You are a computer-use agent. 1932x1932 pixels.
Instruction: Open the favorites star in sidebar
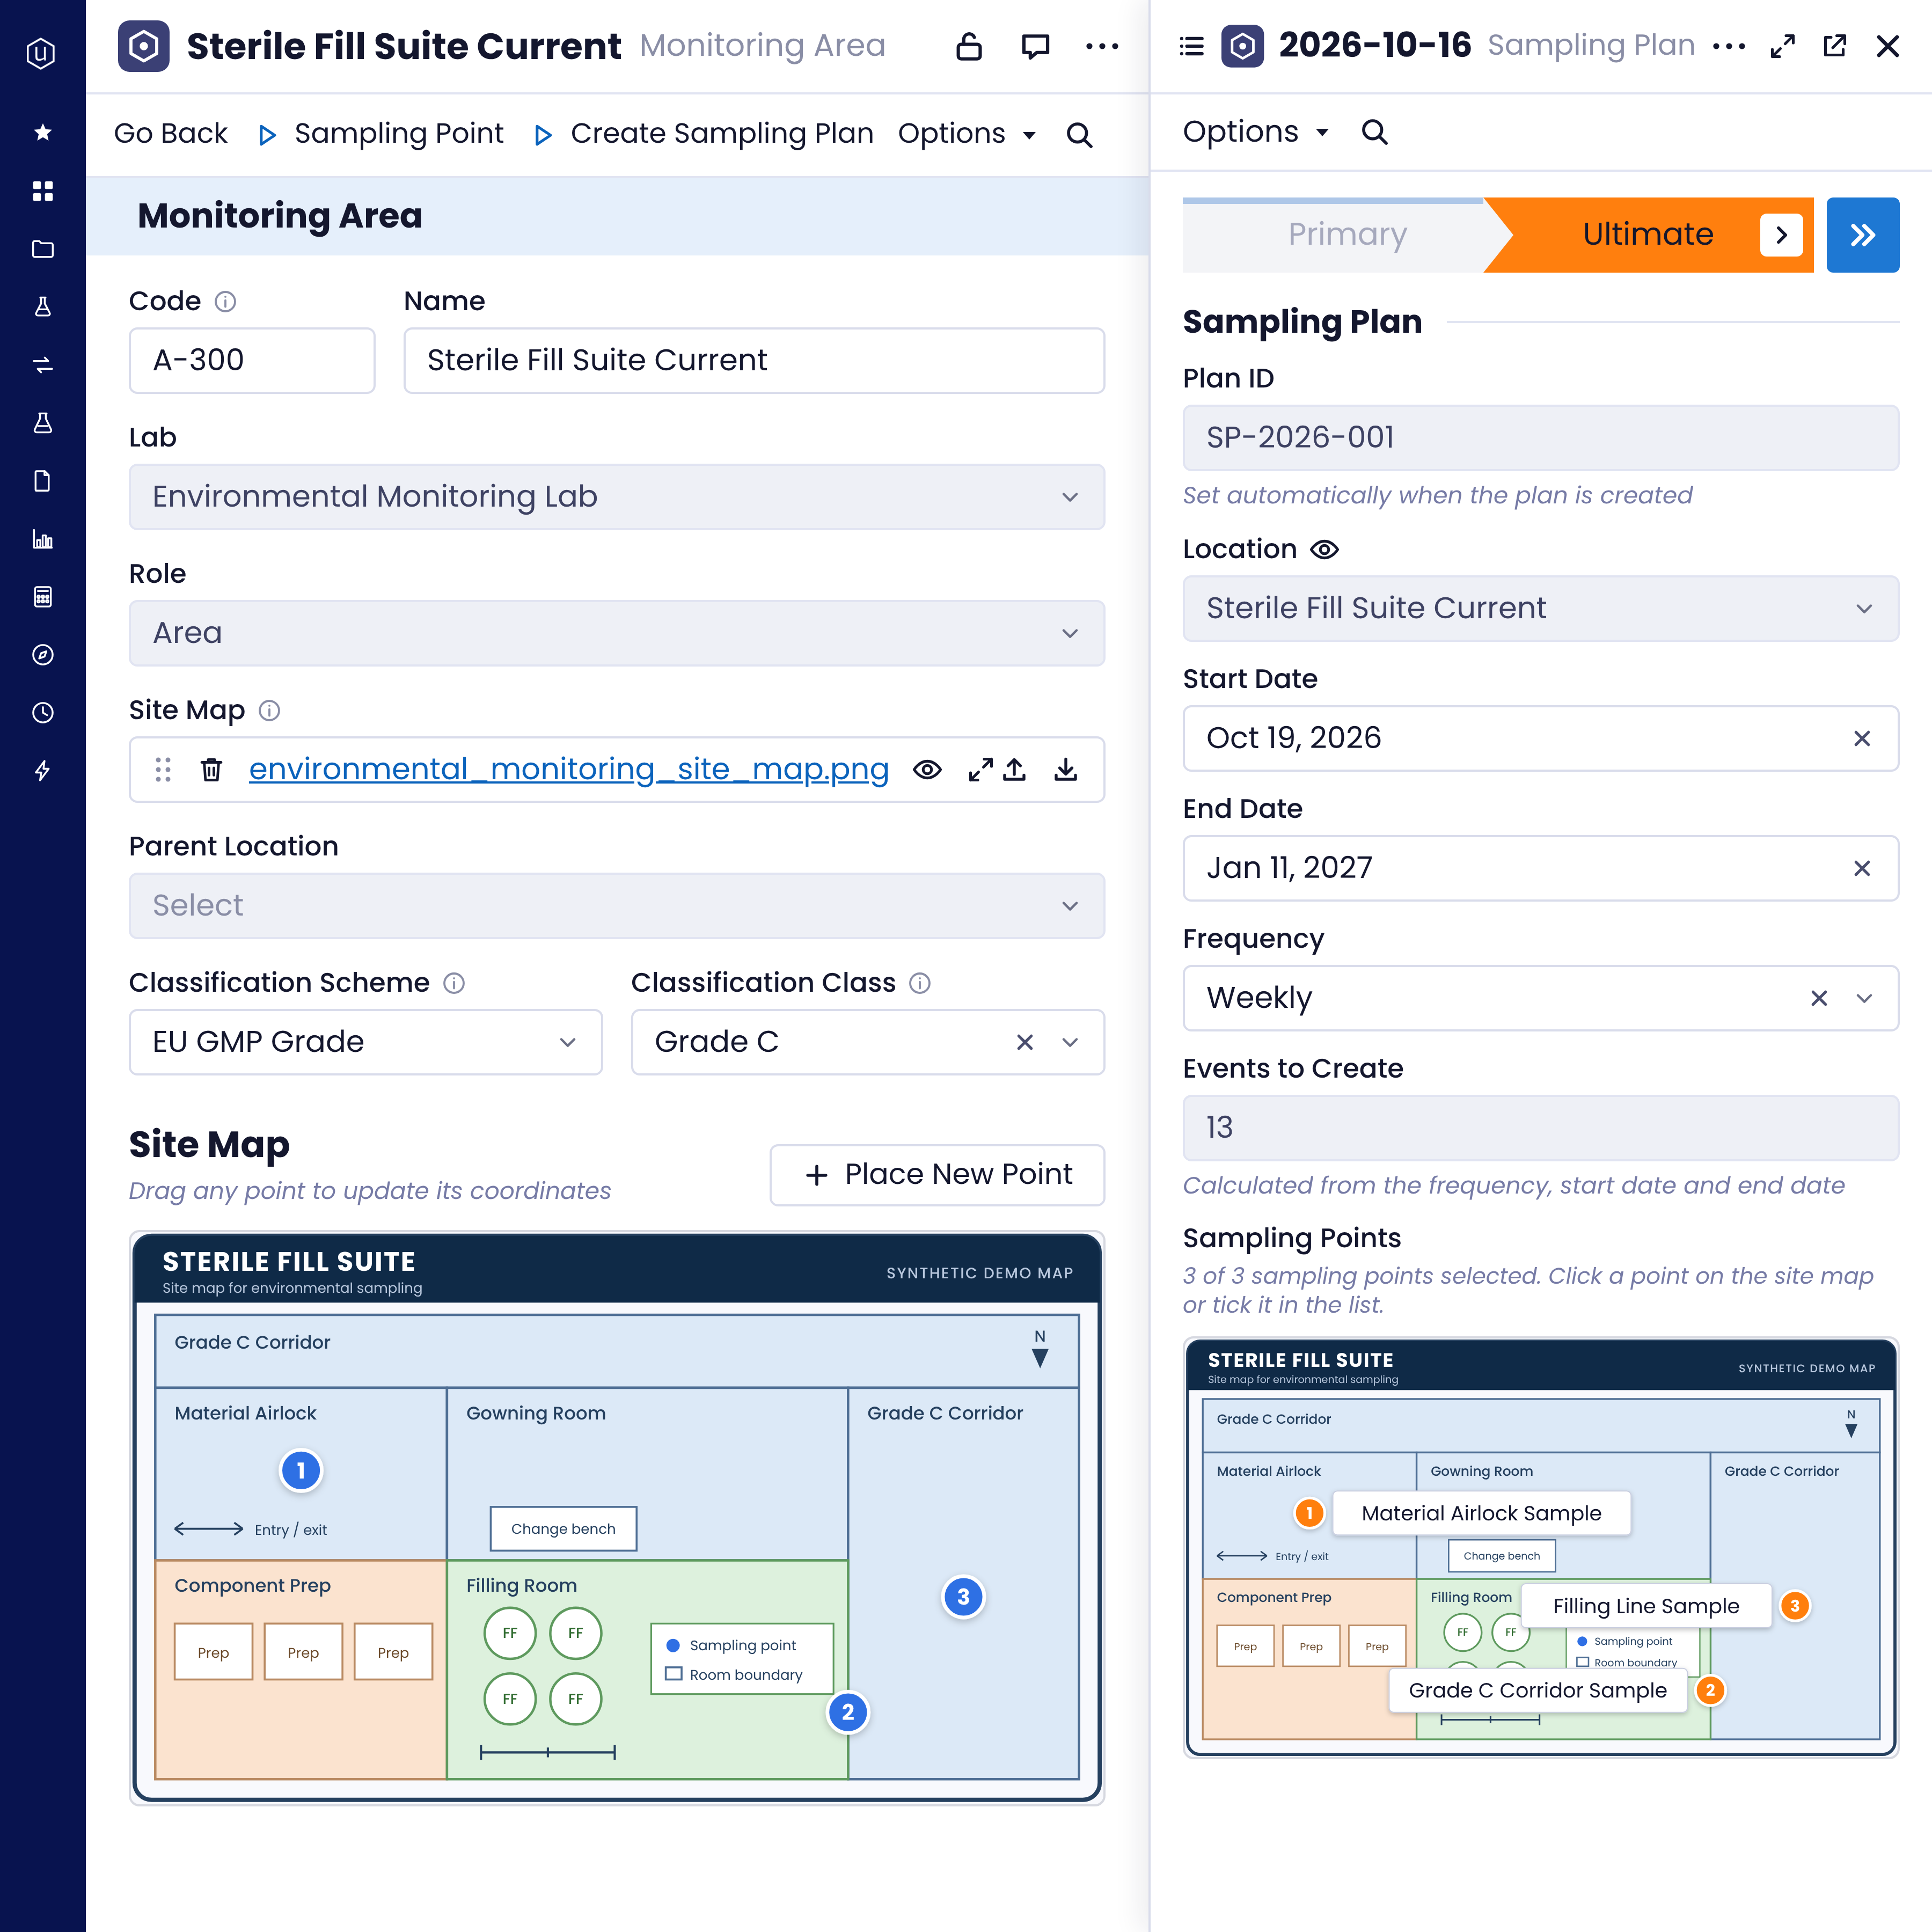pos(42,132)
